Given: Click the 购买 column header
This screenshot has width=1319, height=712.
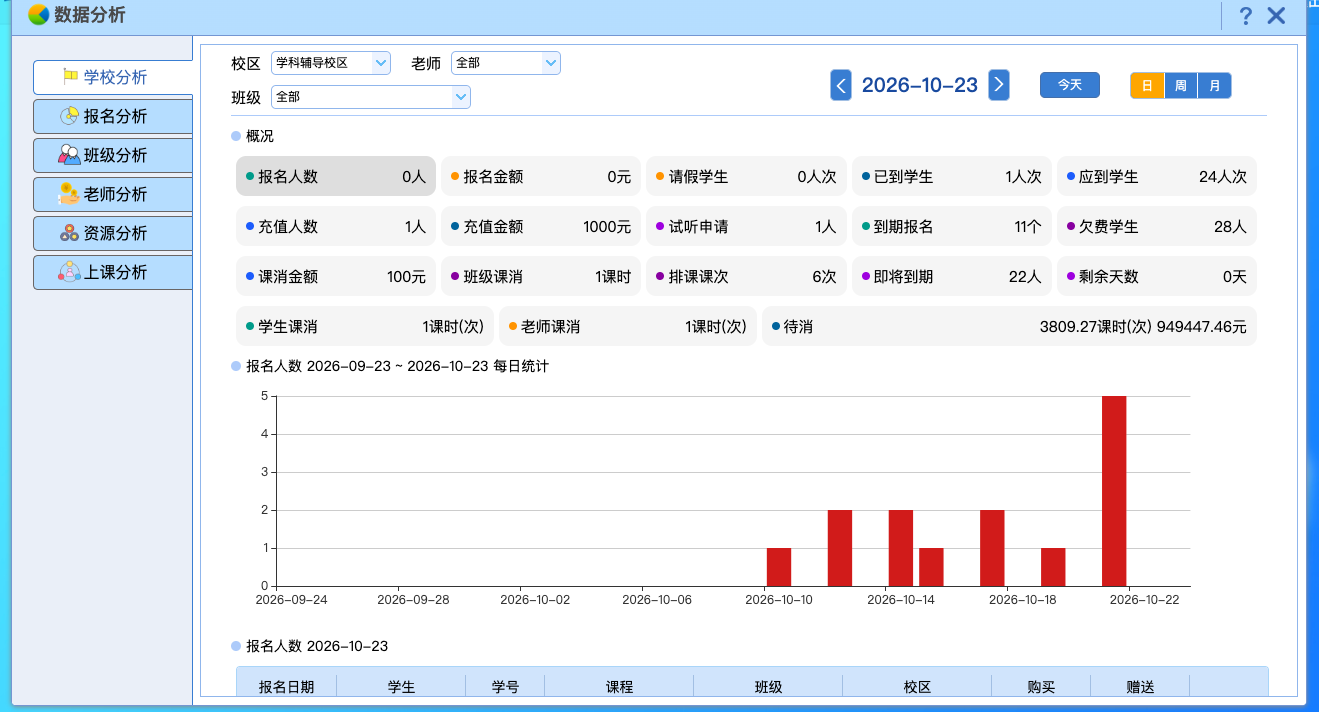Looking at the screenshot, I should coord(1041,687).
